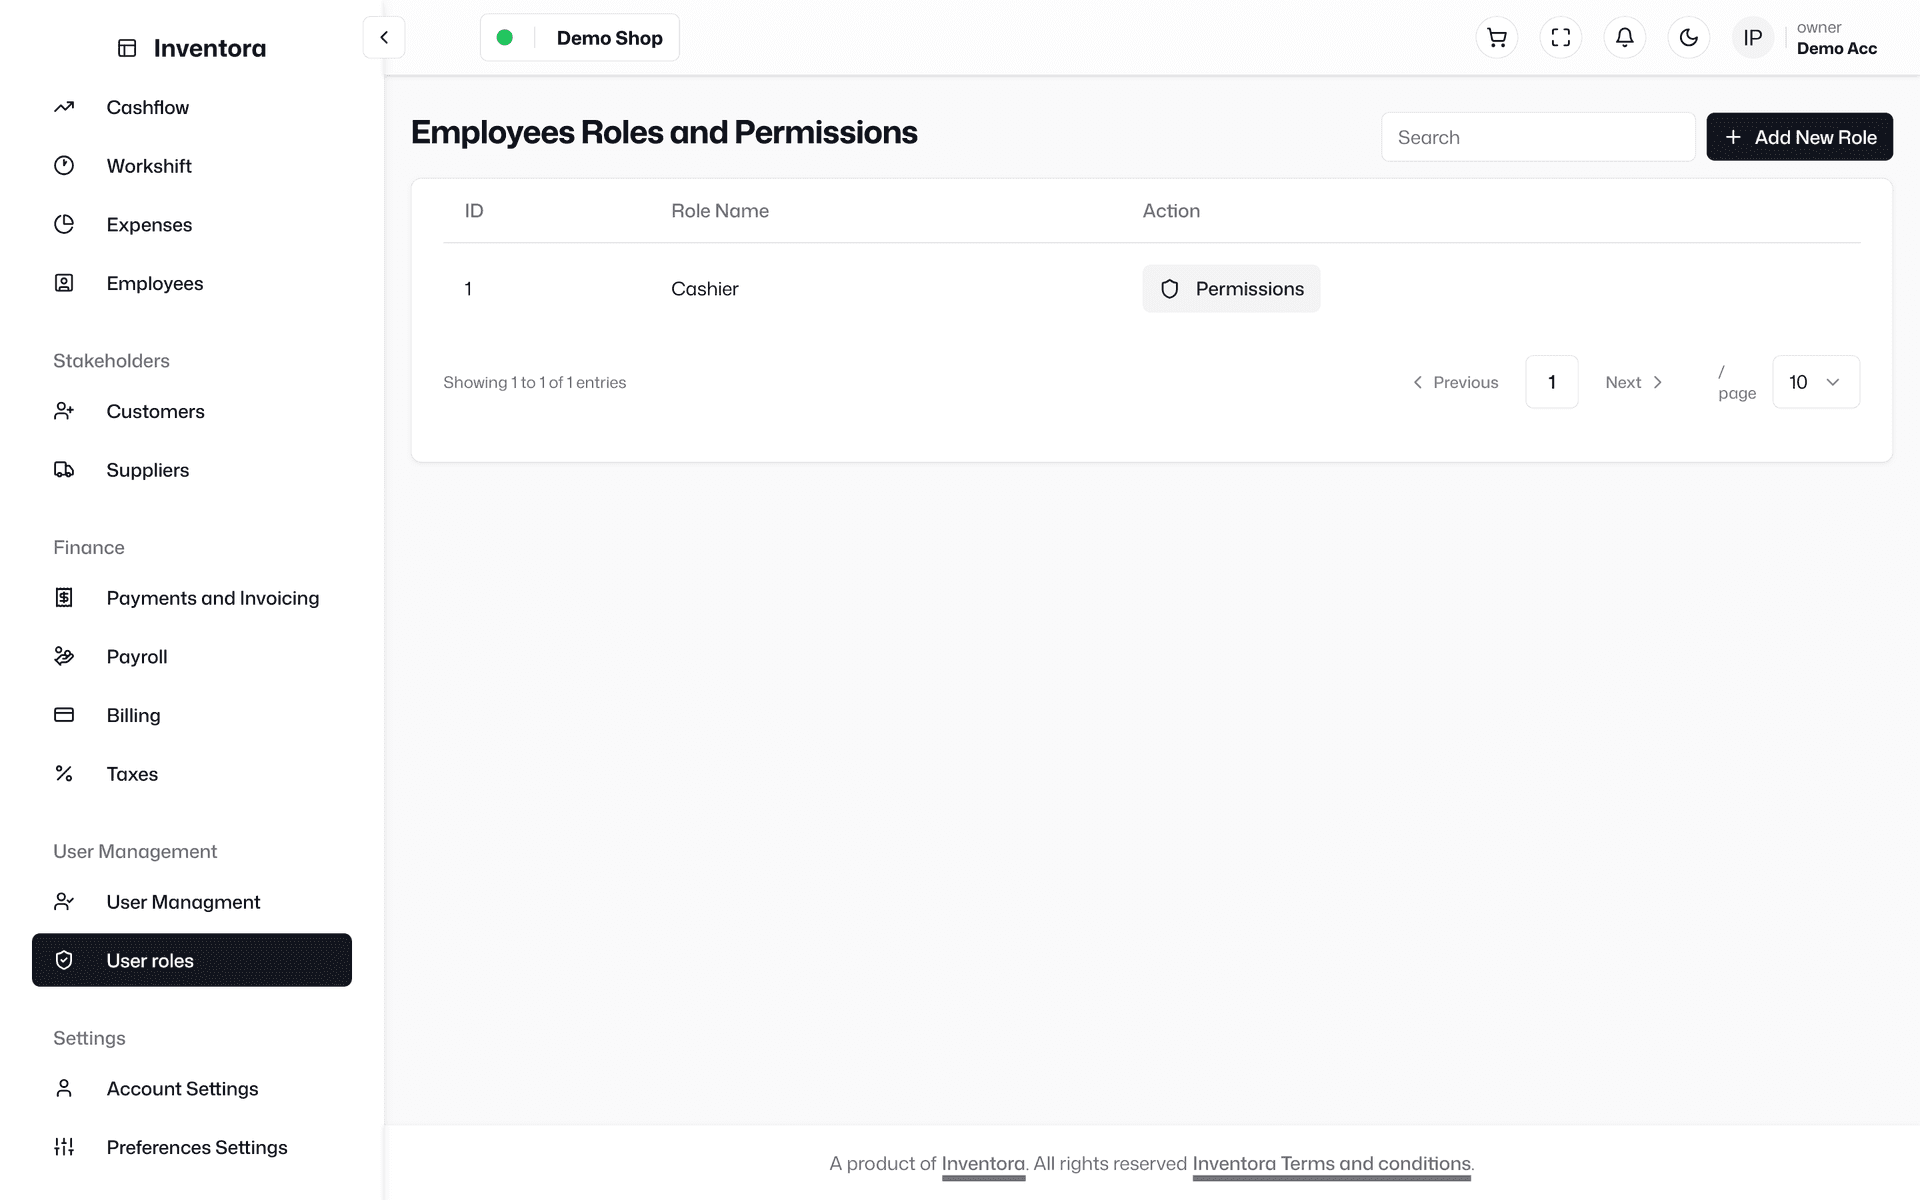
Task: Select User roles menu item
Action: coord(192,960)
